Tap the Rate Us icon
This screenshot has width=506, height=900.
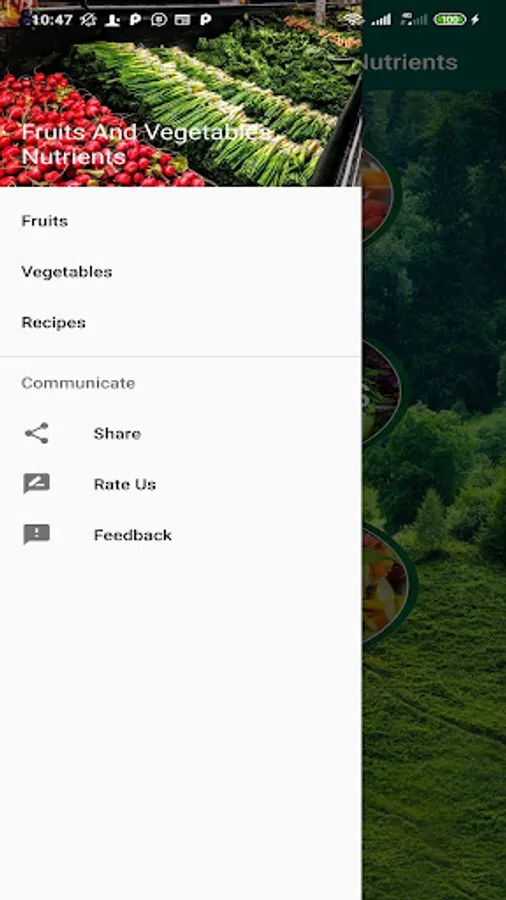click(37, 484)
